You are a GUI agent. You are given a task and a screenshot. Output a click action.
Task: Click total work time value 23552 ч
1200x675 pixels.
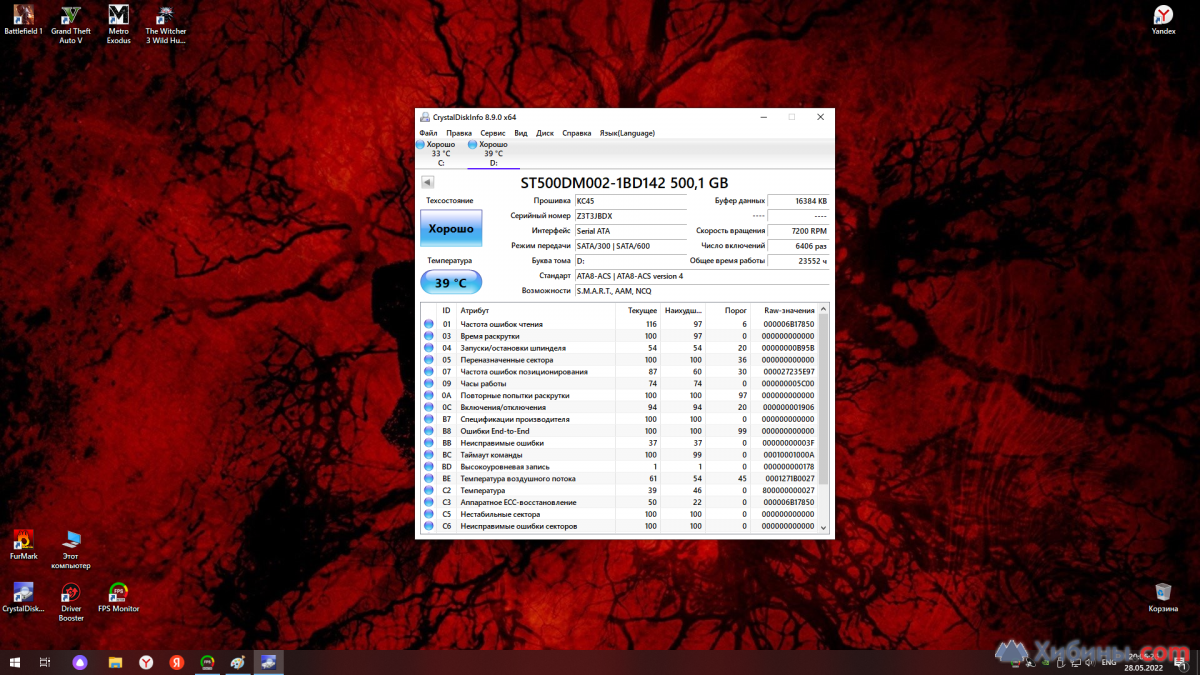[798, 261]
